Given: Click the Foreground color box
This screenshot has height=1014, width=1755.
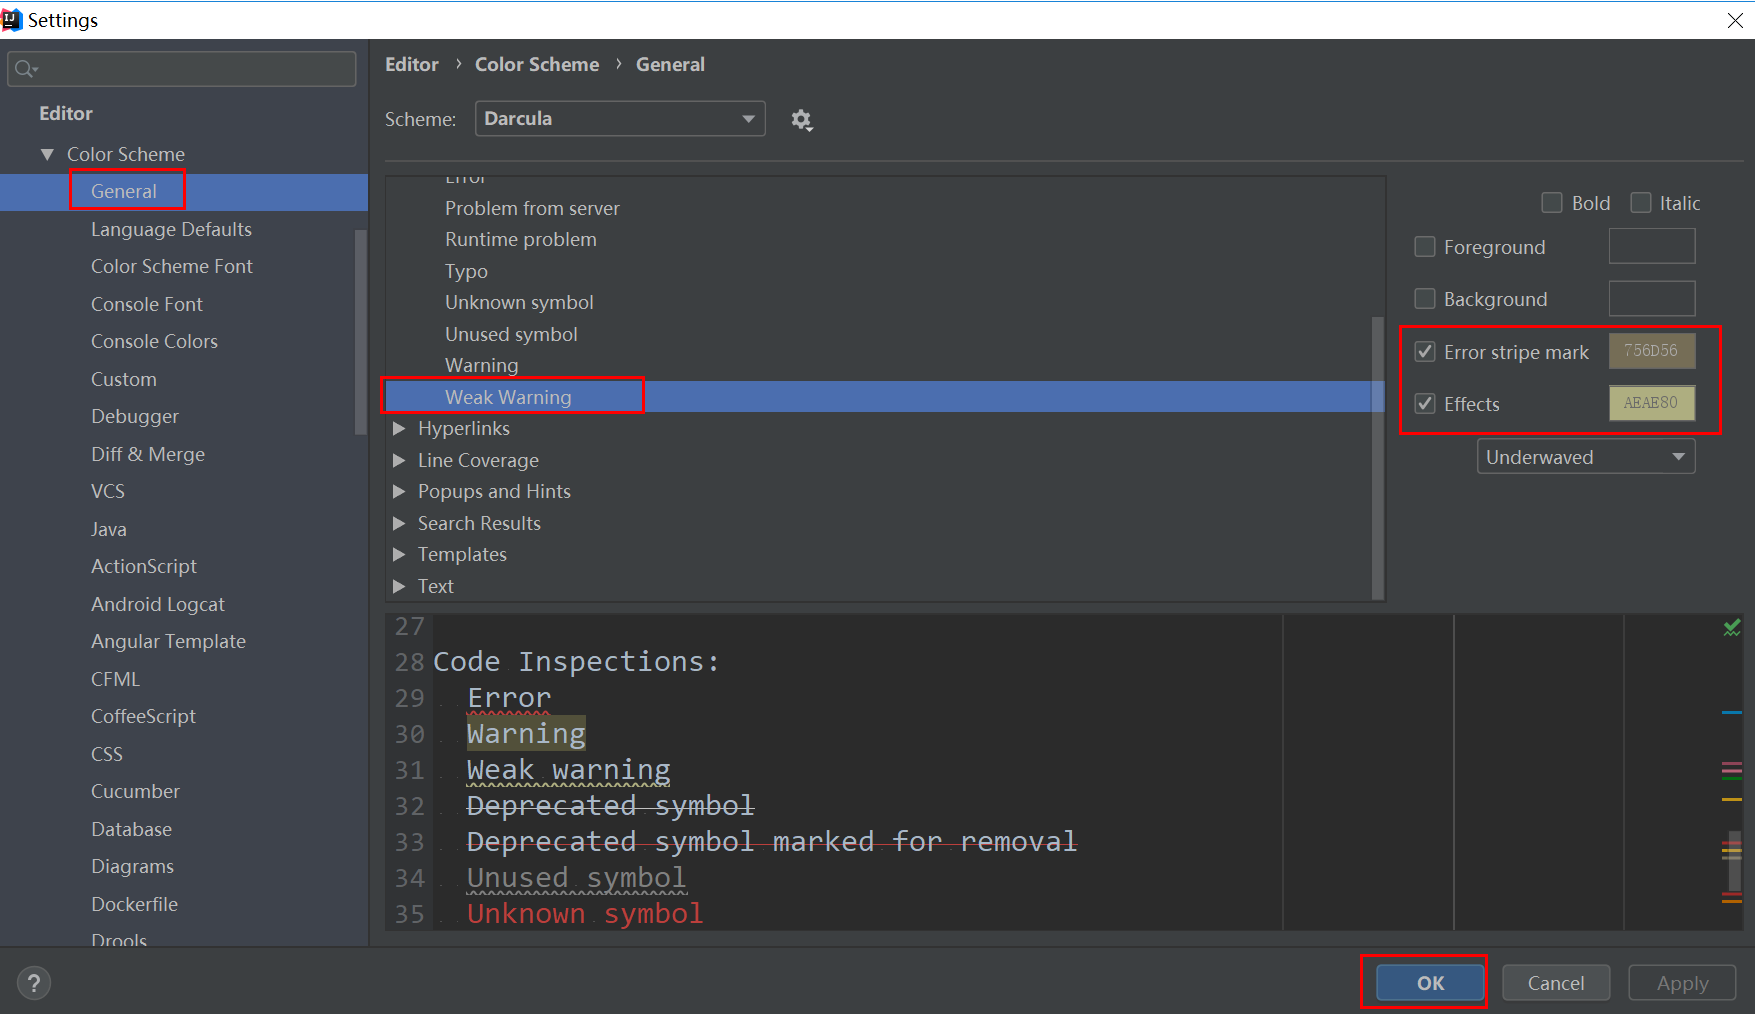Looking at the screenshot, I should [1652, 246].
